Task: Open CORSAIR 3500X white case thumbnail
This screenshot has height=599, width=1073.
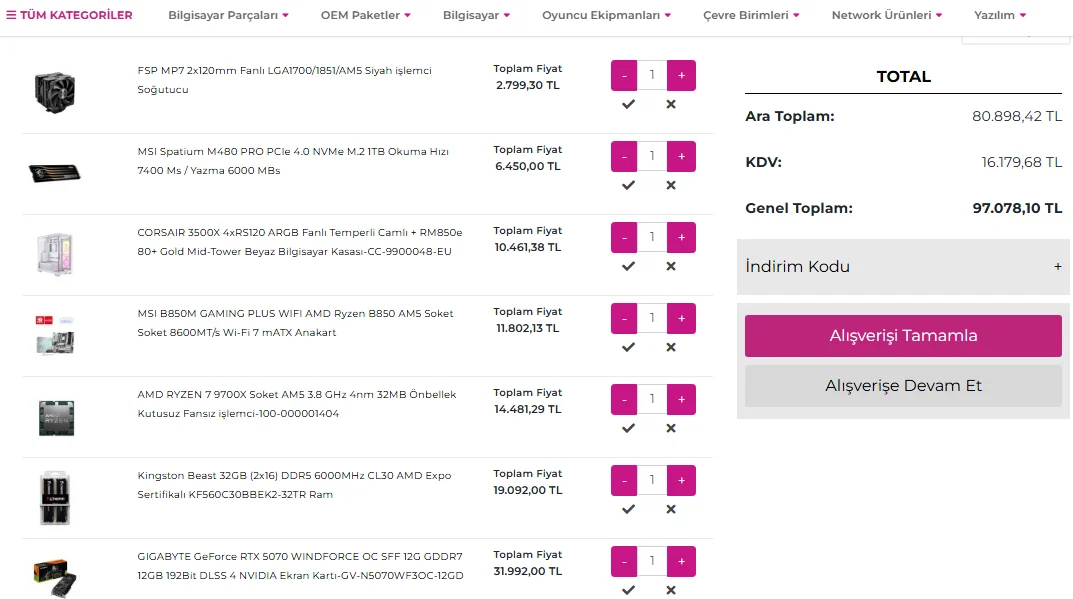Action: pyautogui.click(x=55, y=253)
